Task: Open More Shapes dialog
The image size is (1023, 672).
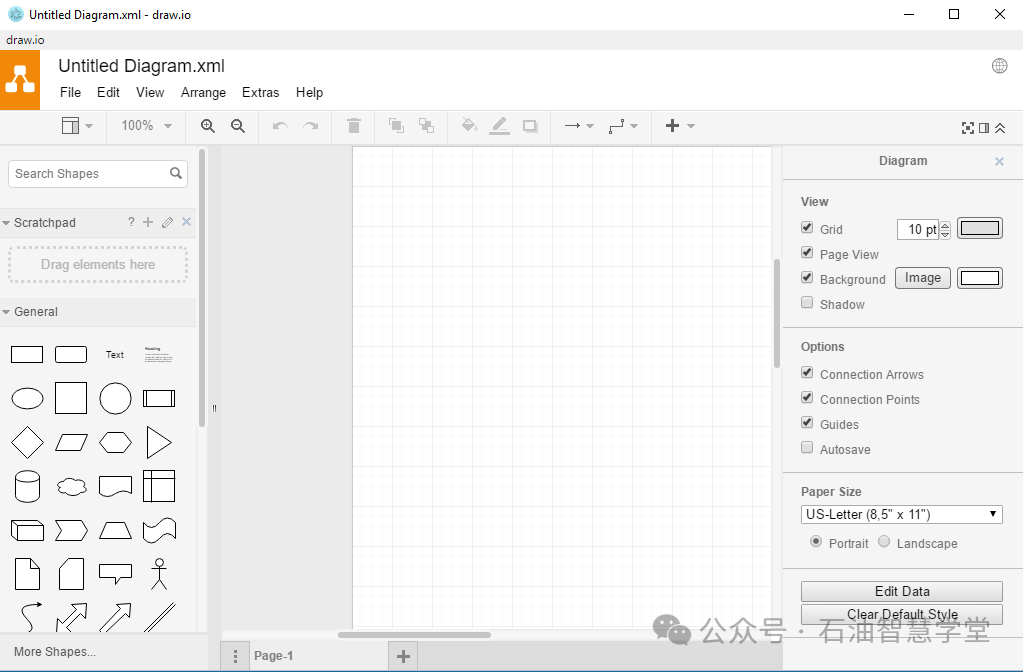Action: tap(55, 652)
